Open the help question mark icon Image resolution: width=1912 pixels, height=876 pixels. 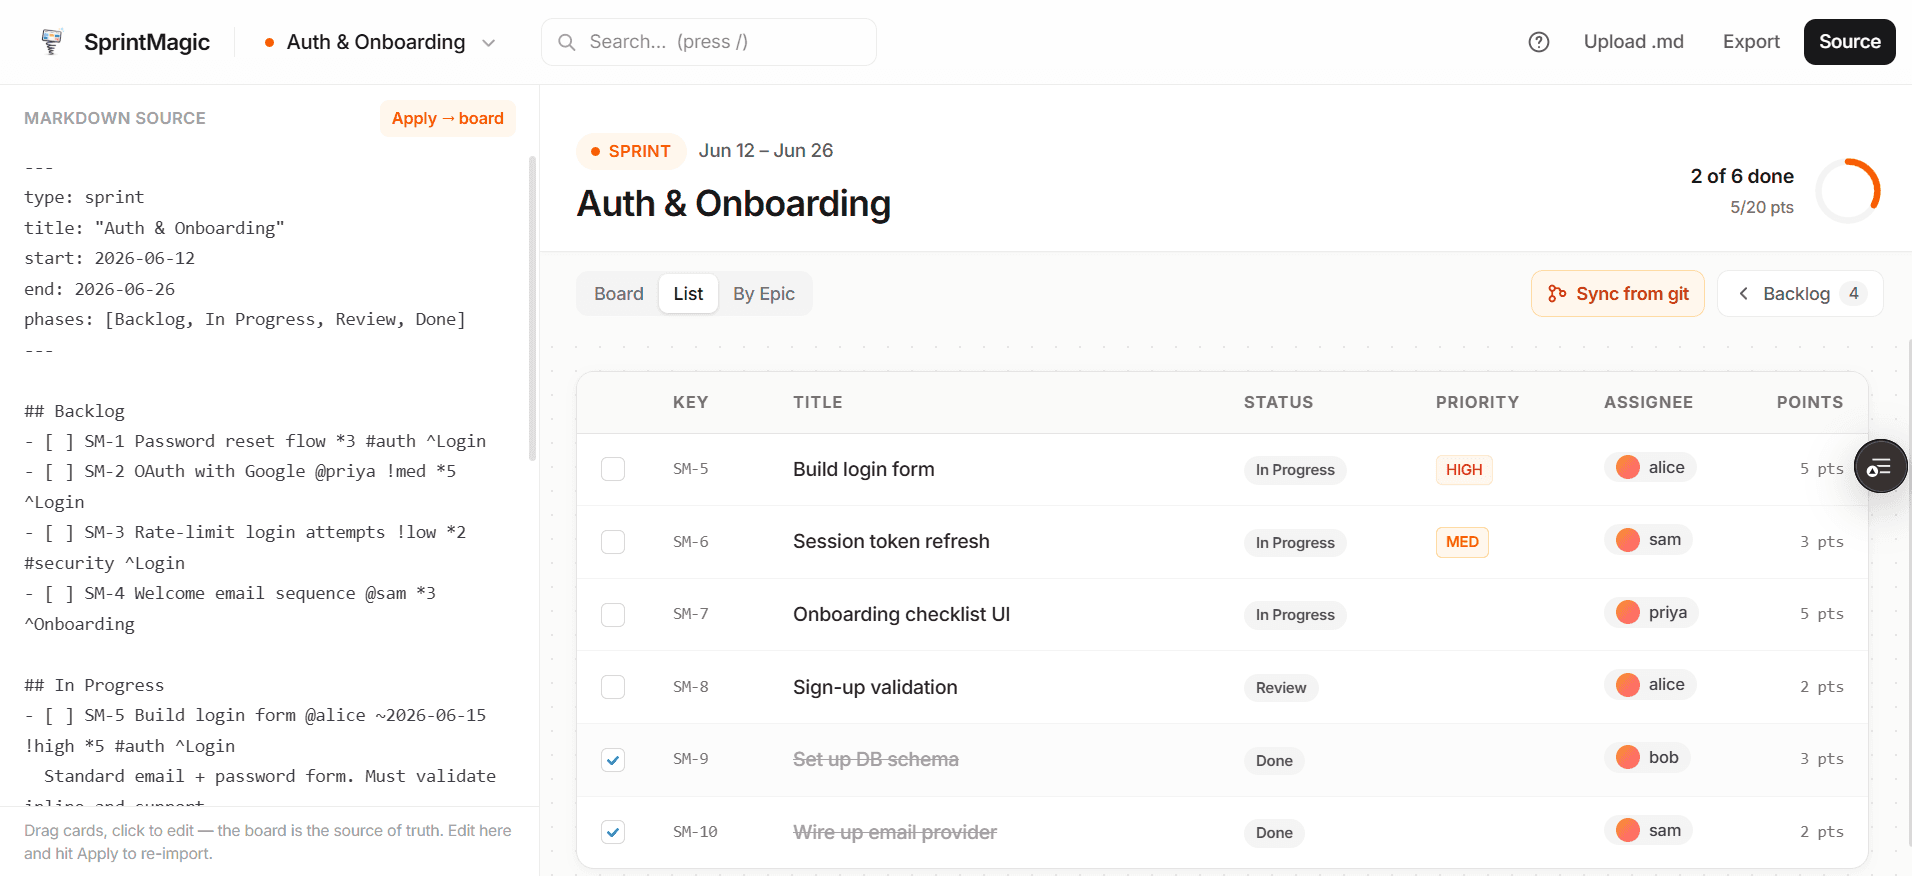[x=1539, y=42]
